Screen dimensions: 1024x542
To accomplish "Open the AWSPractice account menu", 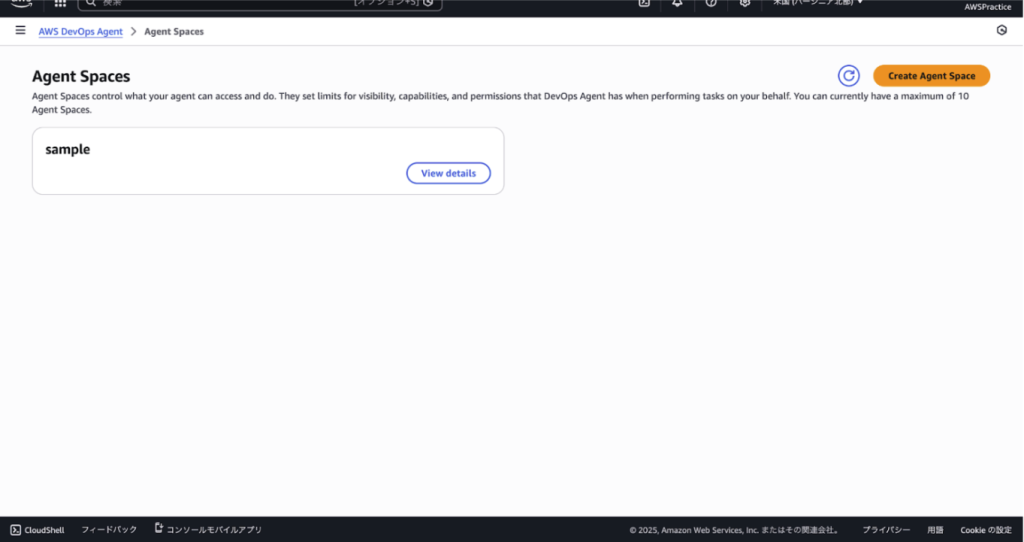I will tap(987, 7).
